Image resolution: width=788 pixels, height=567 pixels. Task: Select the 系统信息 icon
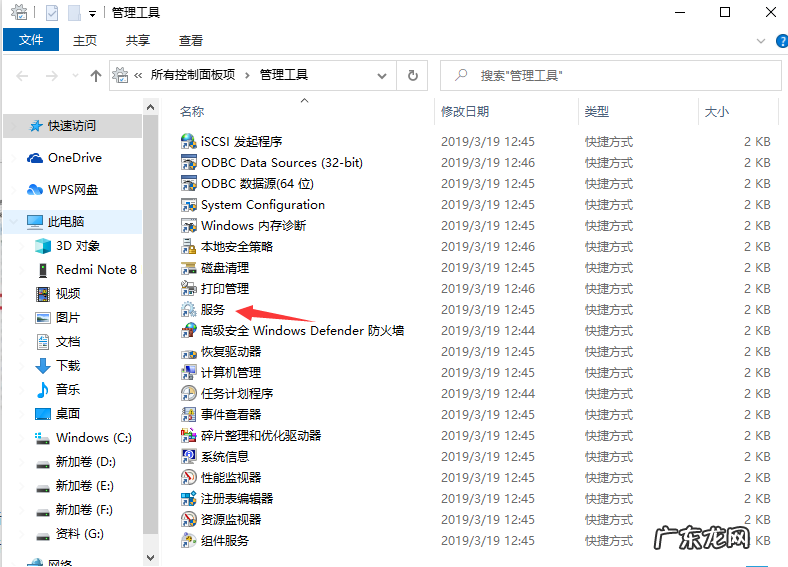[188, 456]
